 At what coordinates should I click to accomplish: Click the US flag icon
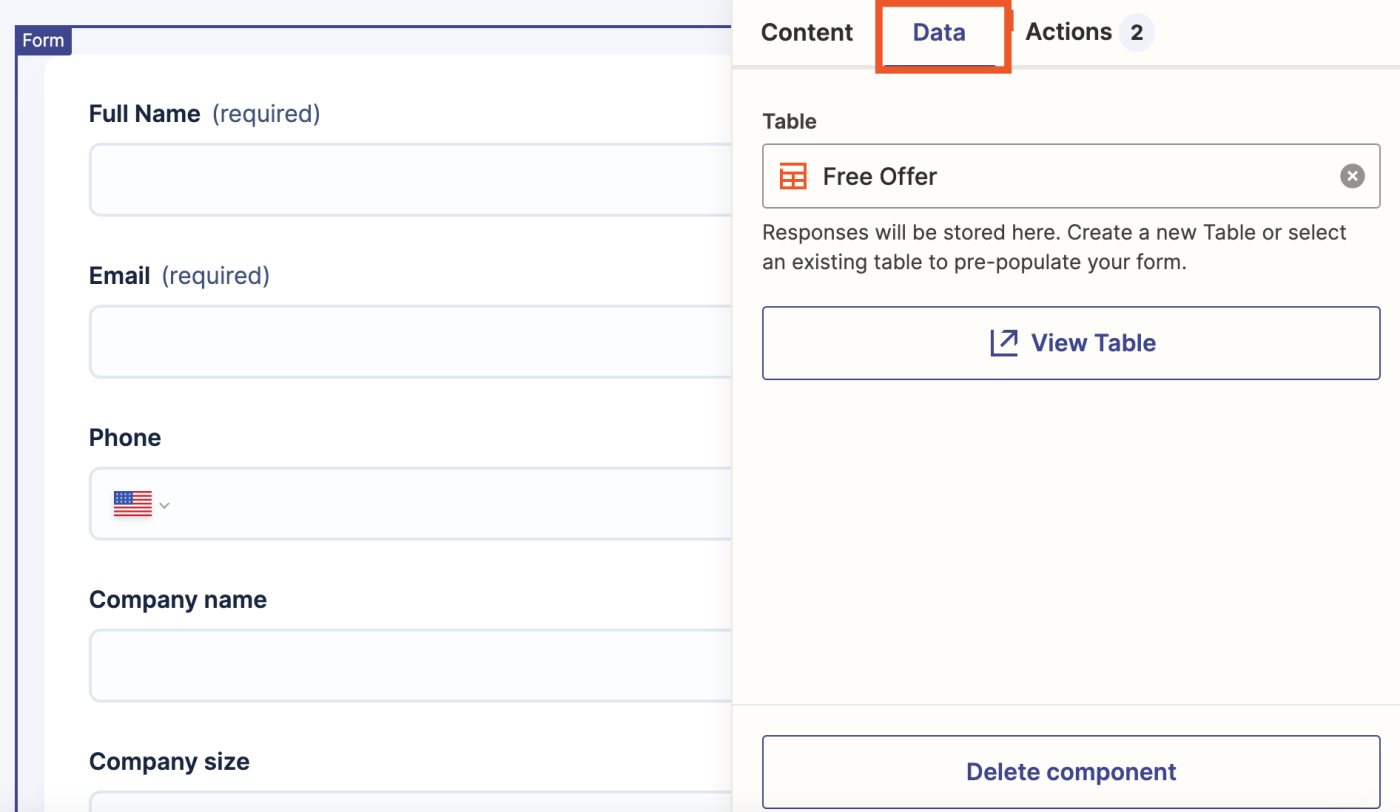click(132, 504)
